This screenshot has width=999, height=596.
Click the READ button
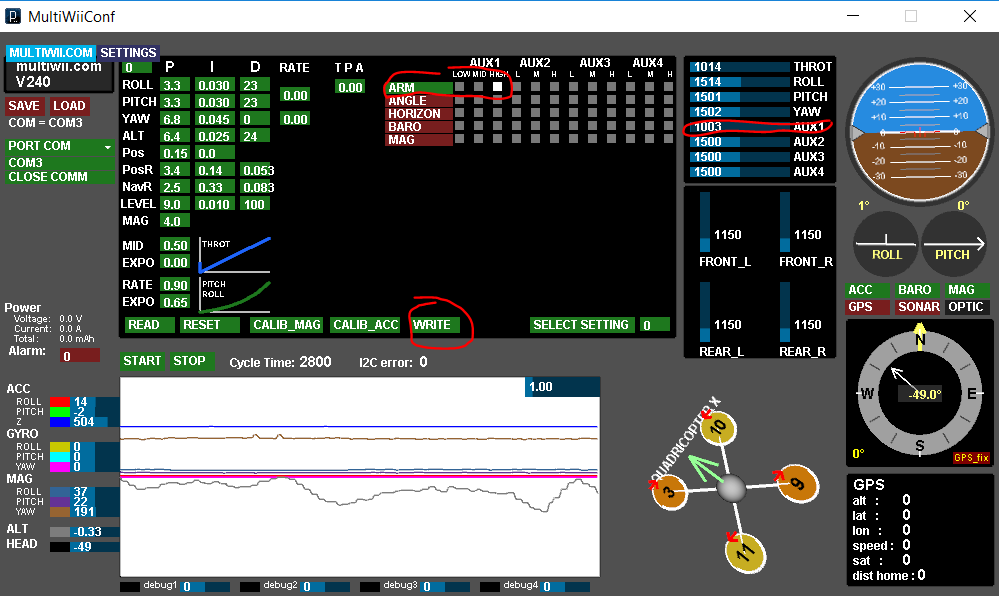[149, 324]
